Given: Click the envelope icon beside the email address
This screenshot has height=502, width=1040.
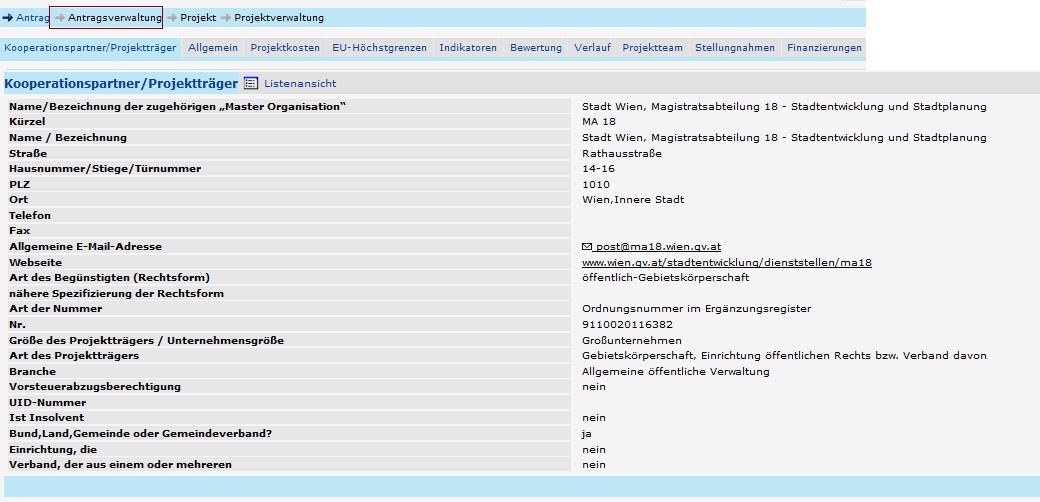Looking at the screenshot, I should pos(587,246).
